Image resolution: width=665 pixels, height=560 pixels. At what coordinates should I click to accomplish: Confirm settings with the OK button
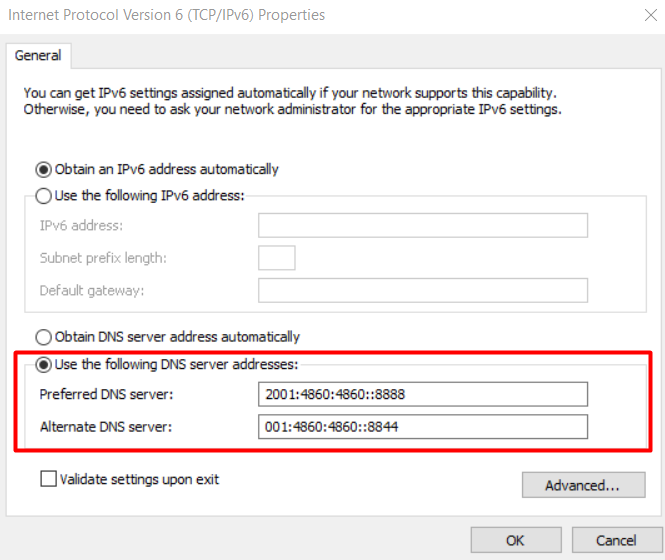(515, 540)
